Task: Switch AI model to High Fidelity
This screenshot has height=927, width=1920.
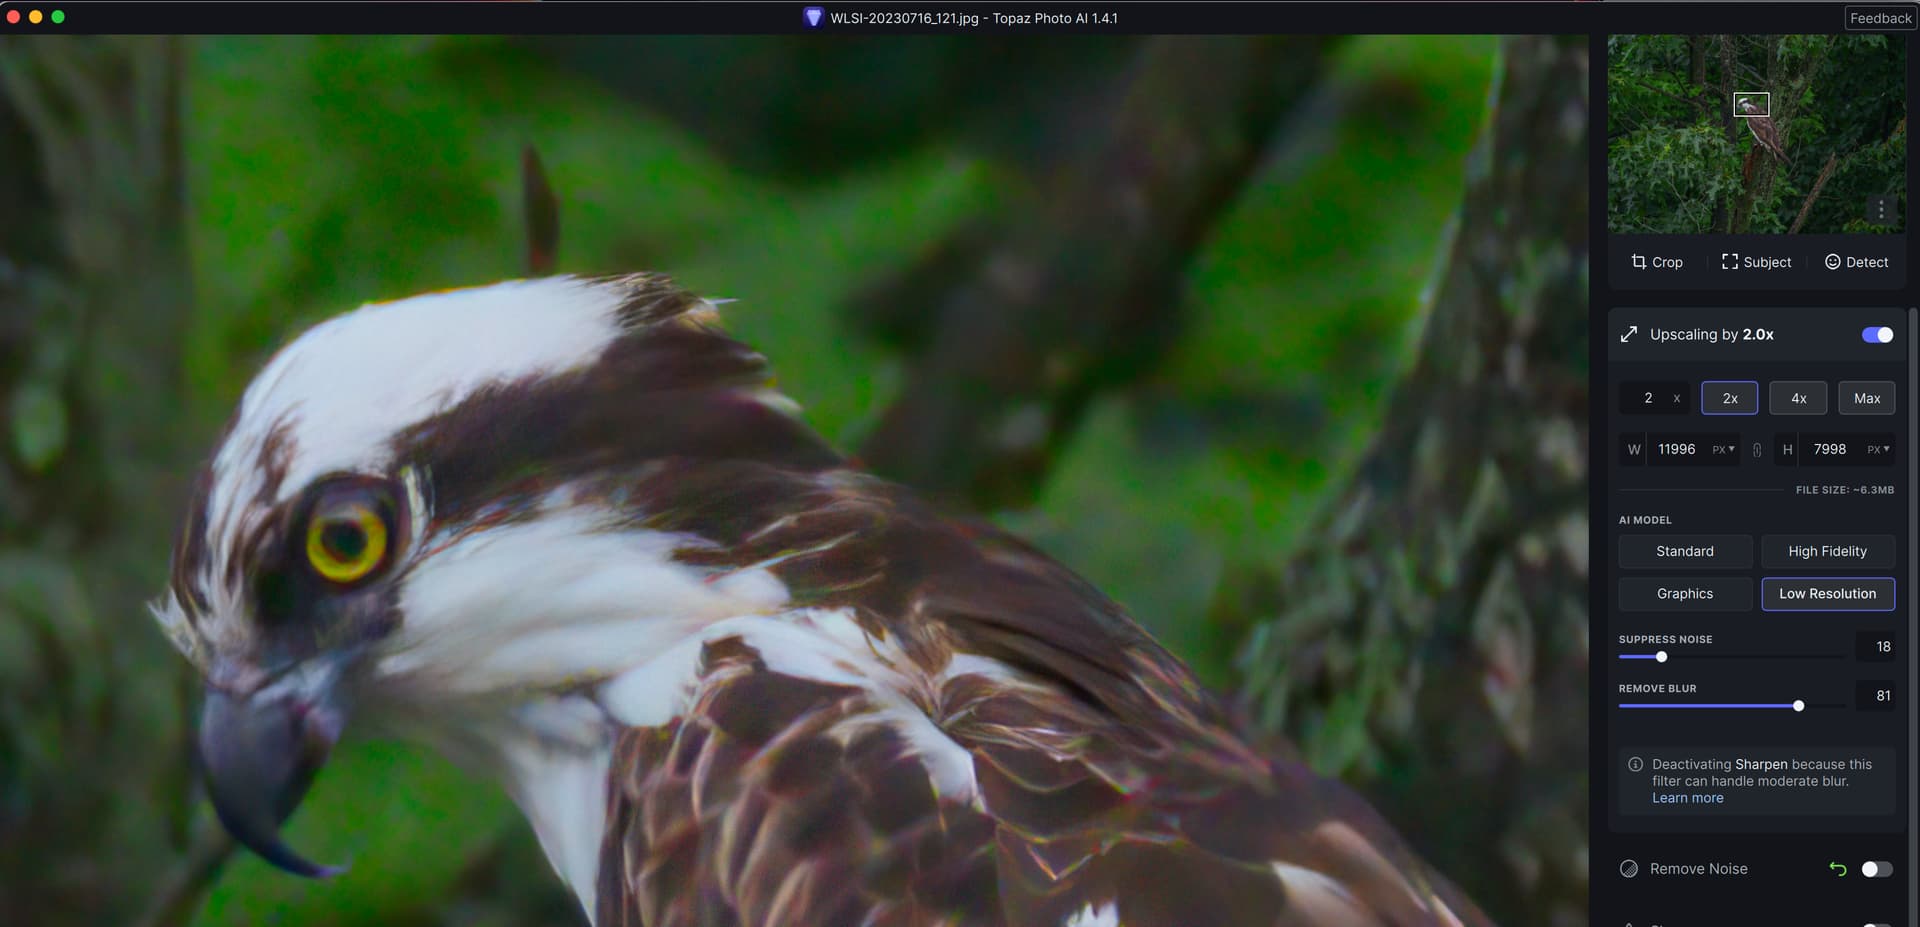Action: click(x=1827, y=551)
